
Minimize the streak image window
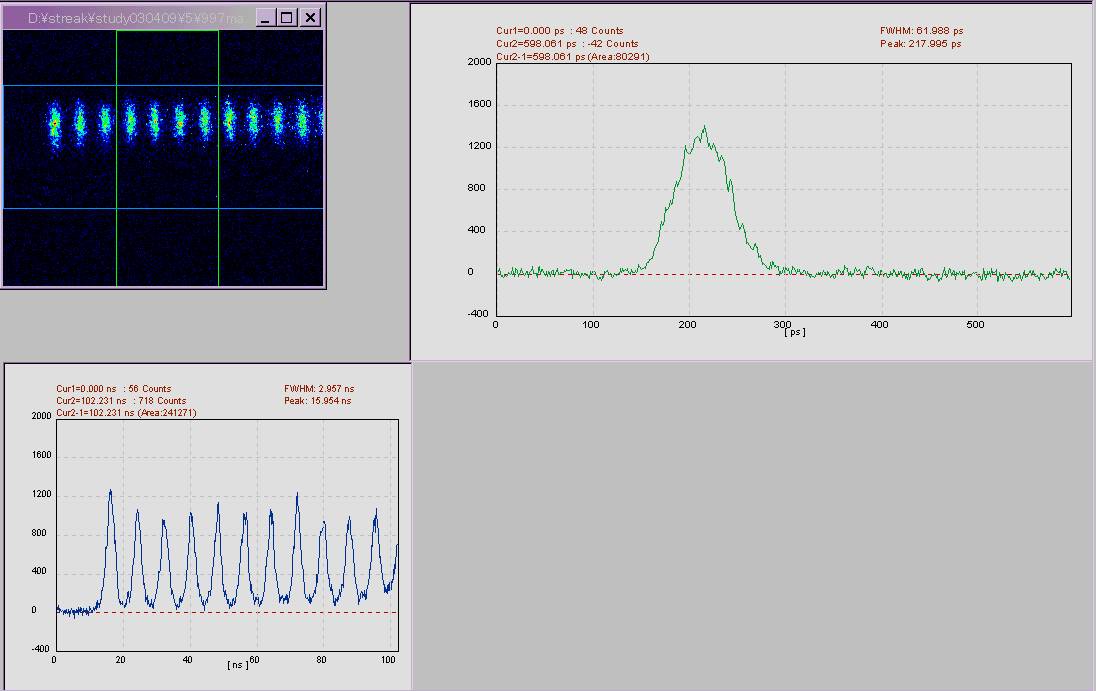(265, 18)
